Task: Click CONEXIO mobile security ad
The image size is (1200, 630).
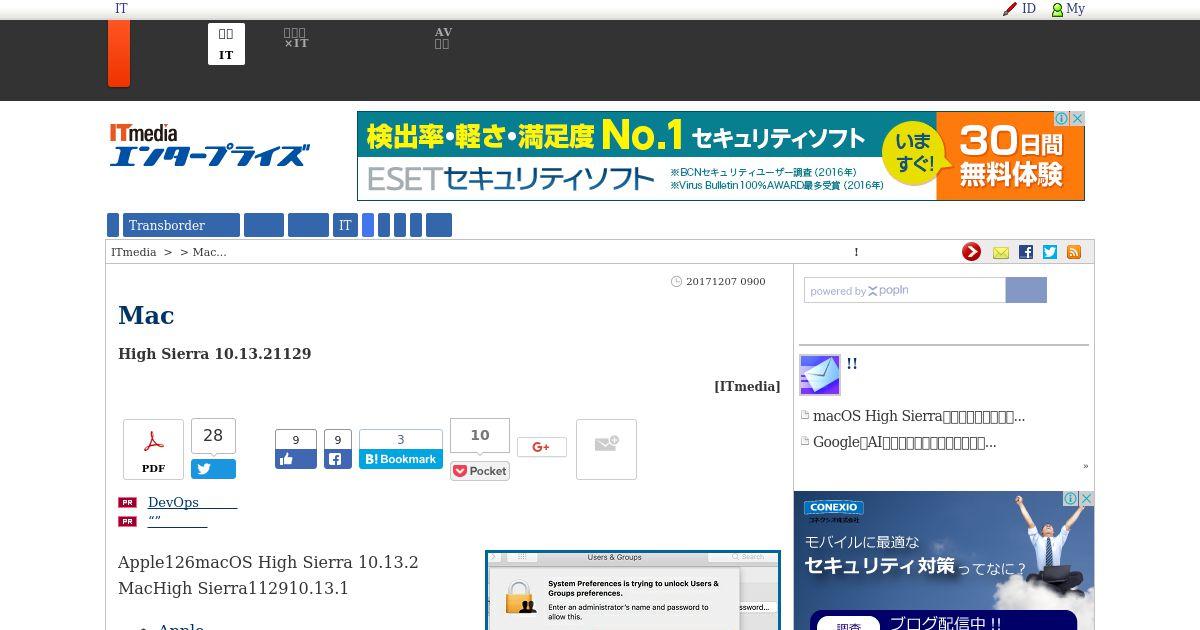Action: 944,560
